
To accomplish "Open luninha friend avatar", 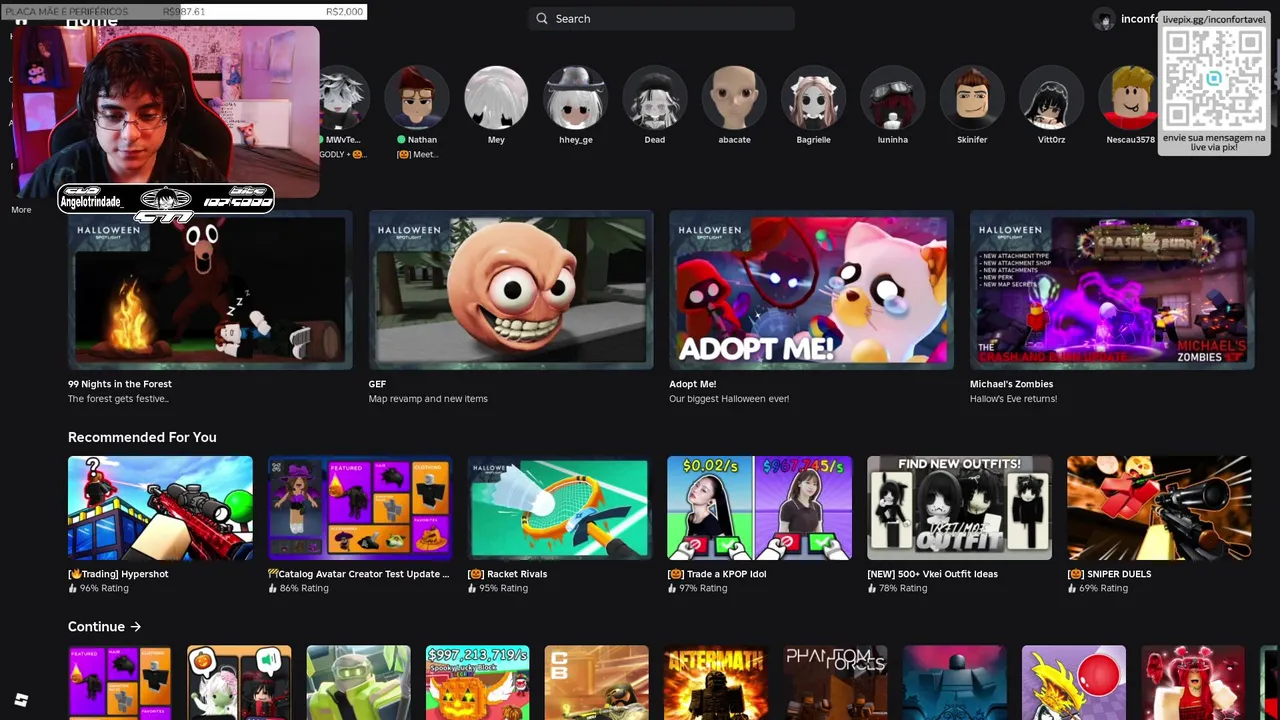I will pos(893,98).
